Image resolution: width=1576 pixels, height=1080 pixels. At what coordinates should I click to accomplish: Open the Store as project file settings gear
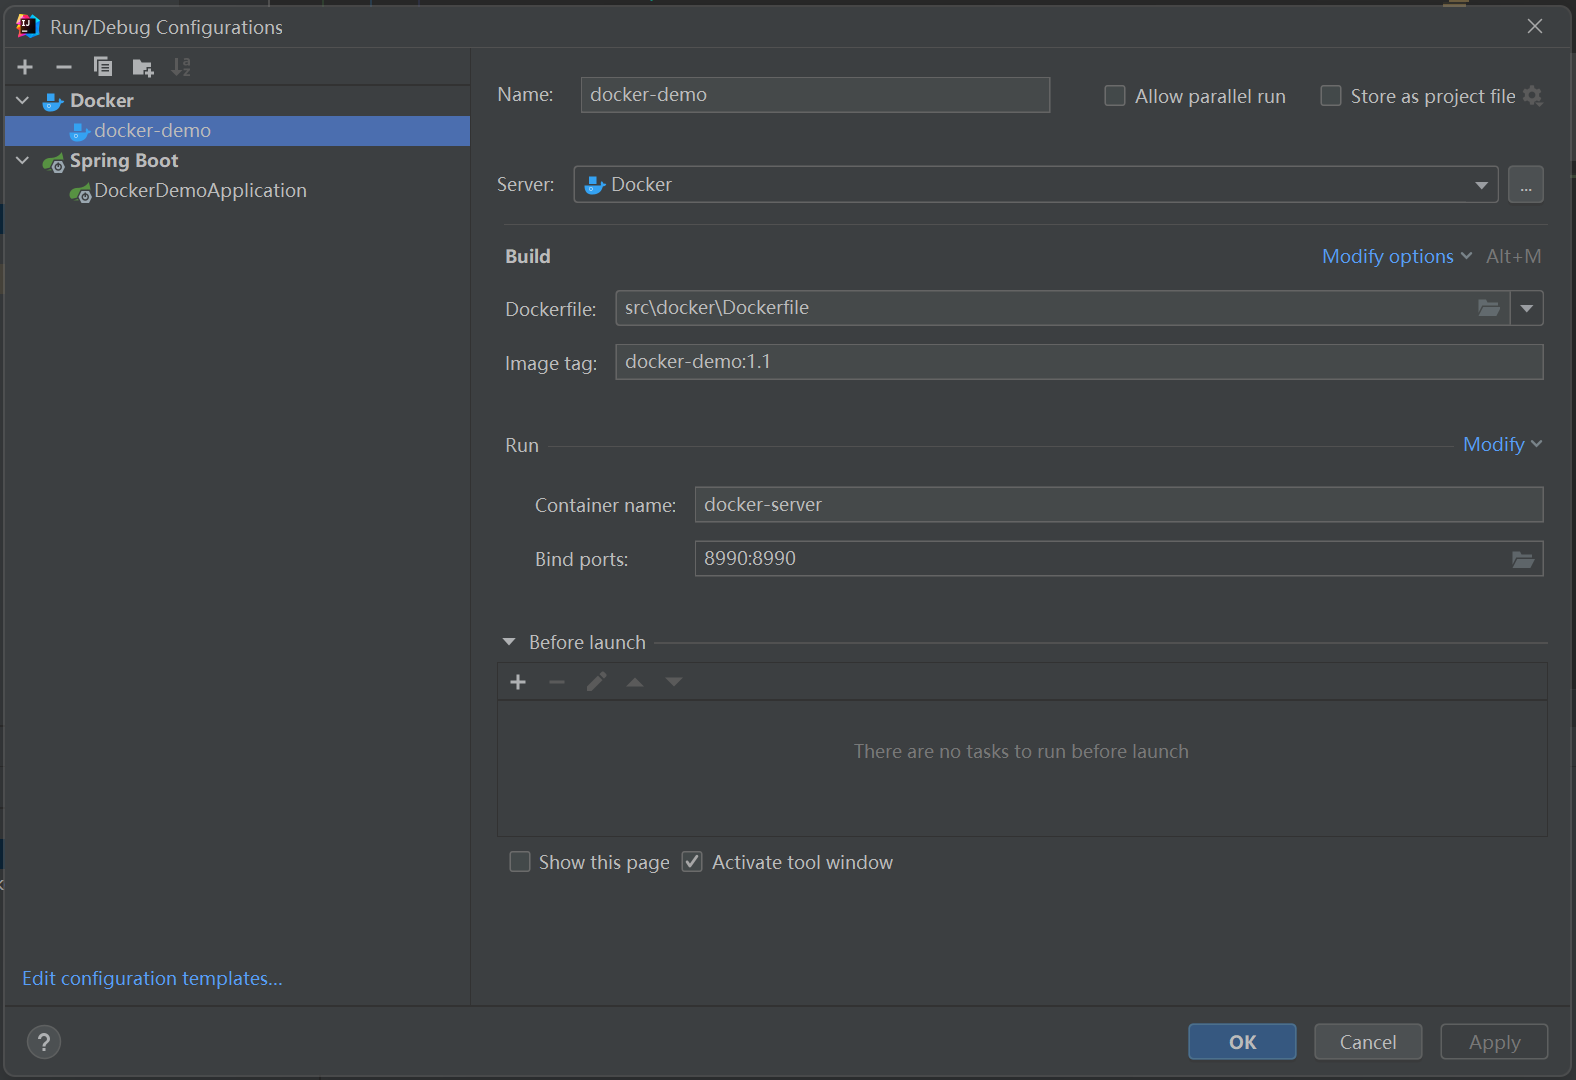pyautogui.click(x=1533, y=96)
